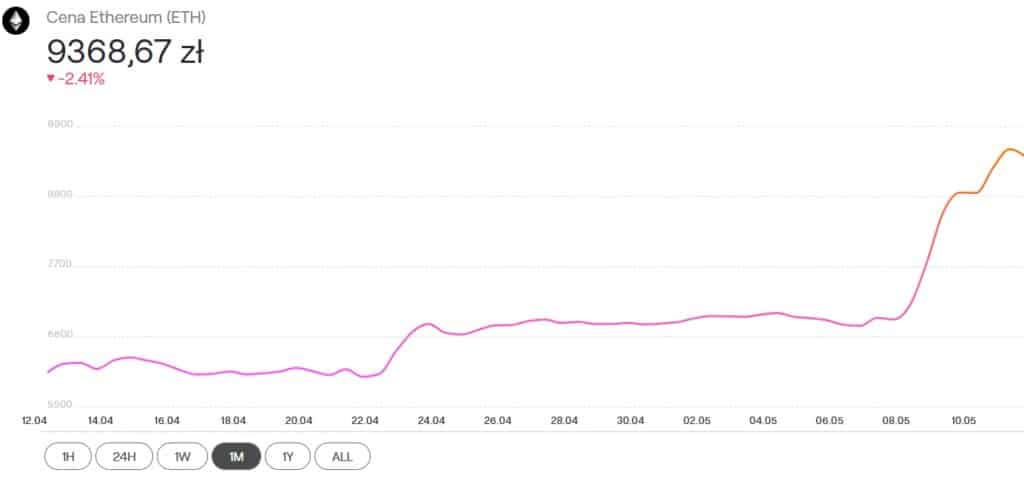Click the 9368,67 zł price value

coord(125,52)
